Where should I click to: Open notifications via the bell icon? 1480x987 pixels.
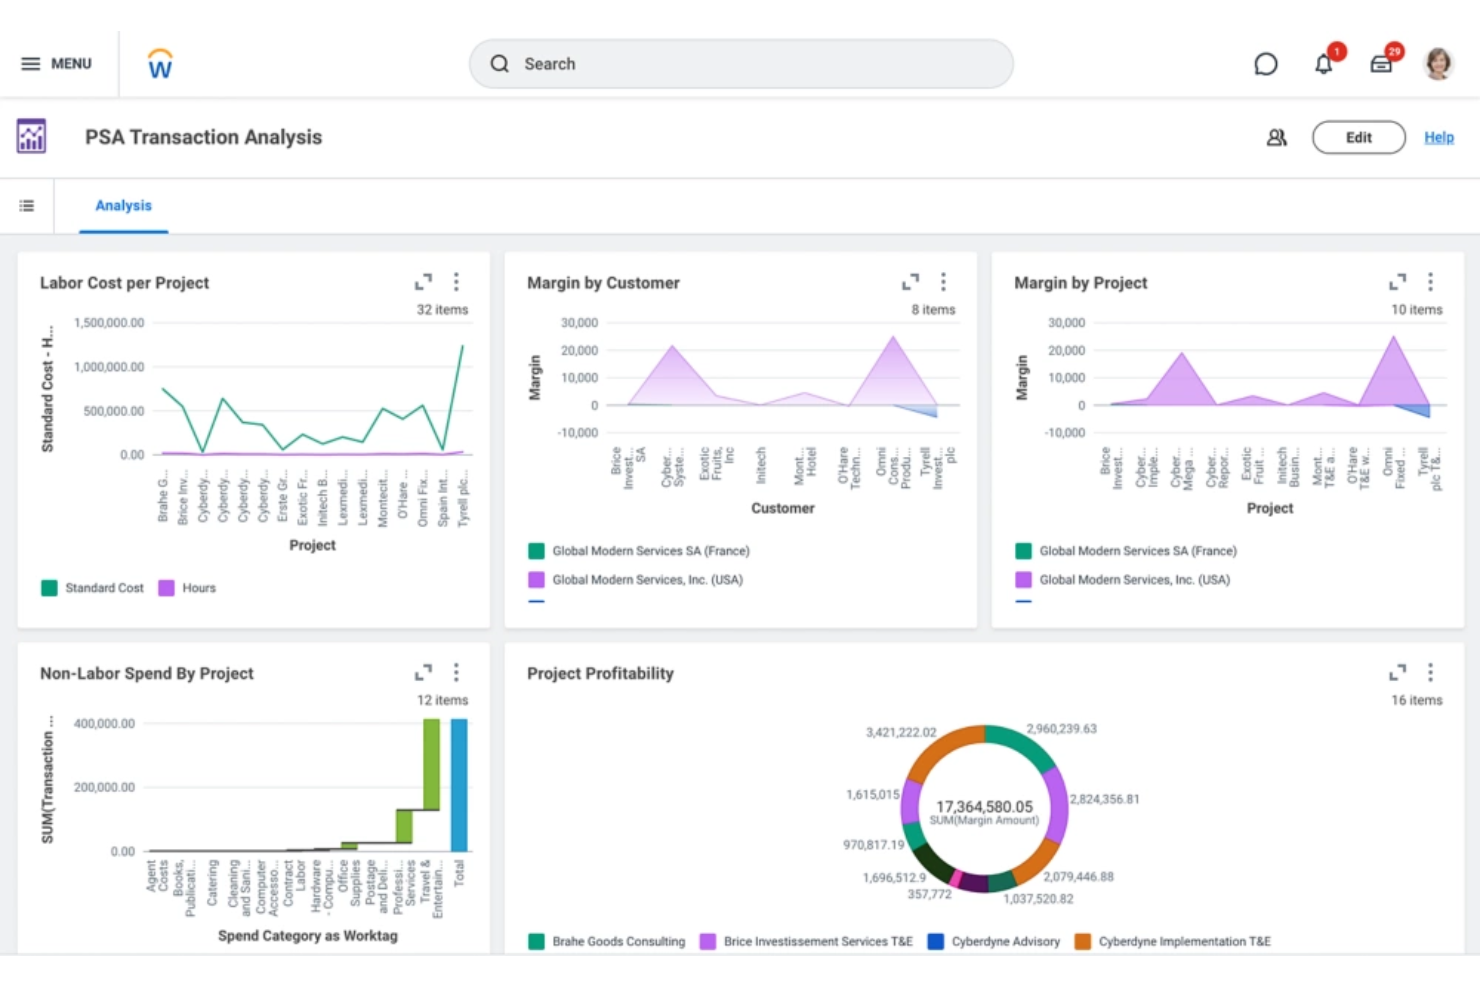[1323, 63]
